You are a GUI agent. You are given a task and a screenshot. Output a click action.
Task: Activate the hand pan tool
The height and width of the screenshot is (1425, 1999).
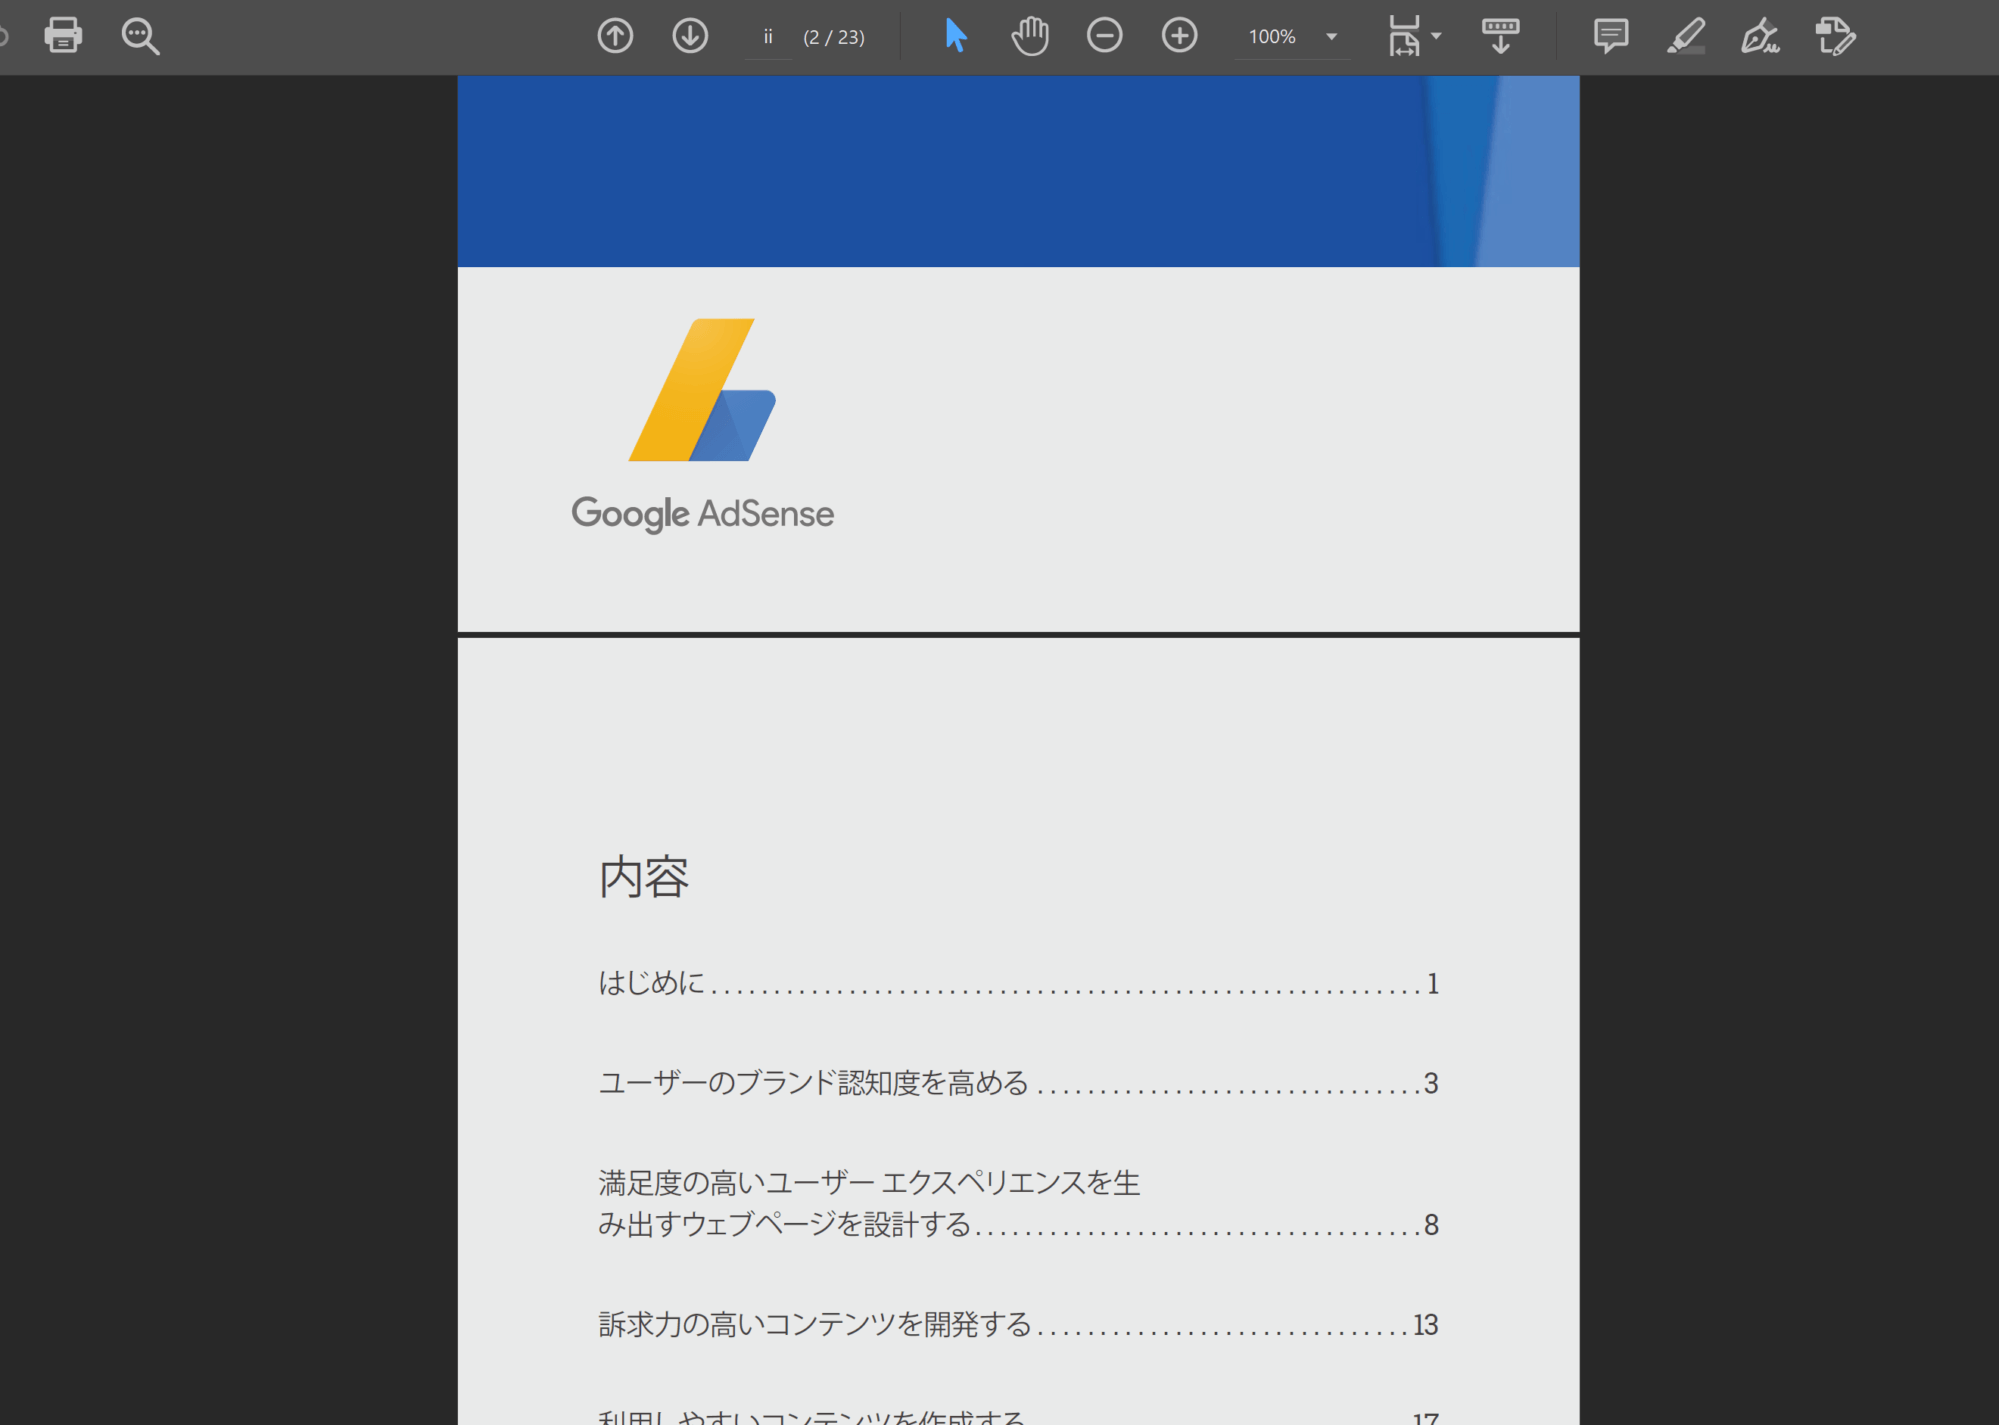pyautogui.click(x=1030, y=36)
